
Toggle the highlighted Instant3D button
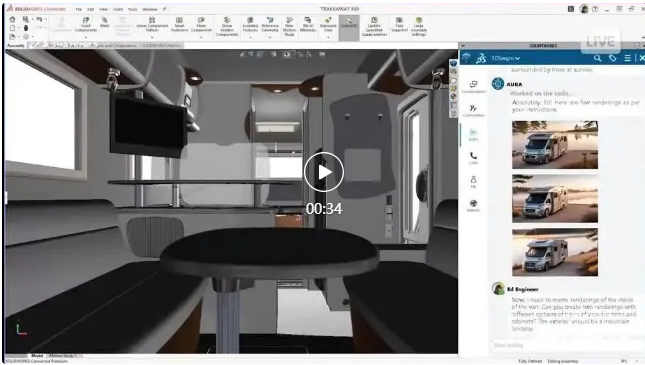click(x=349, y=26)
